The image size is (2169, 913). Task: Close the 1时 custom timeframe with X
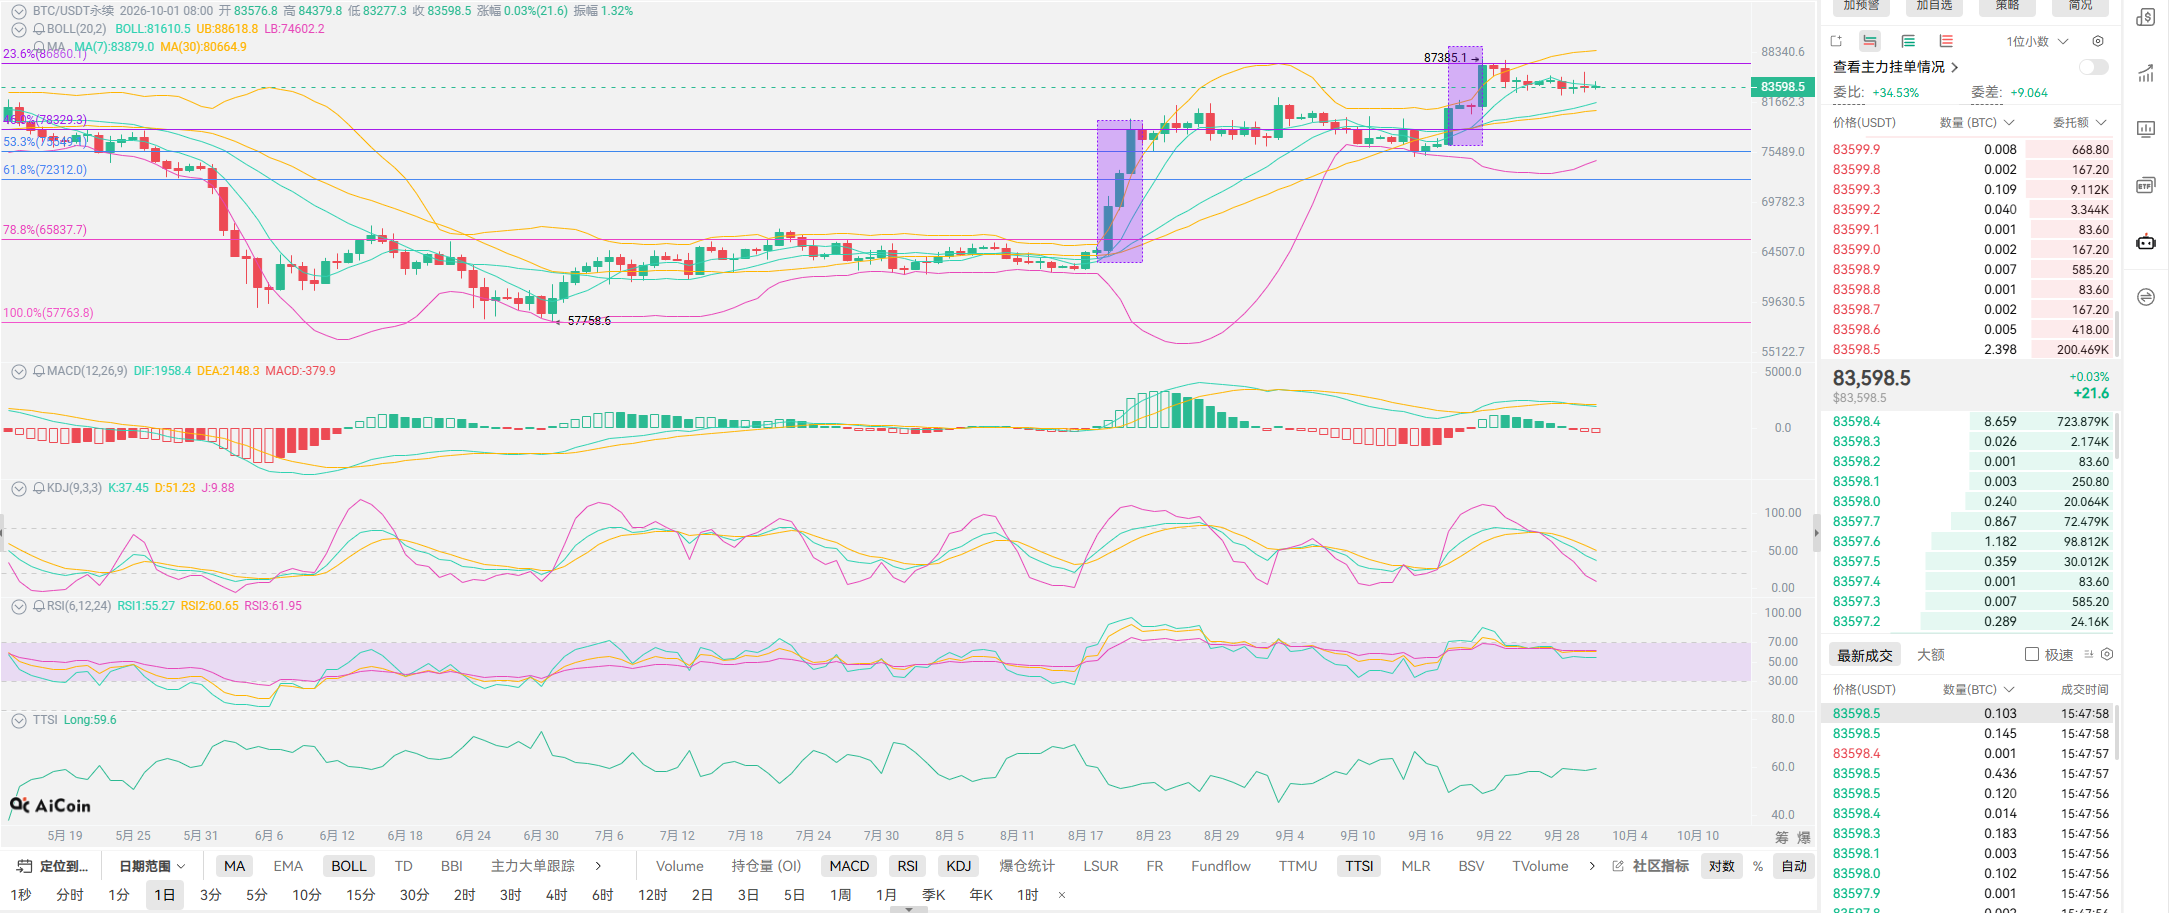pyautogui.click(x=1062, y=895)
